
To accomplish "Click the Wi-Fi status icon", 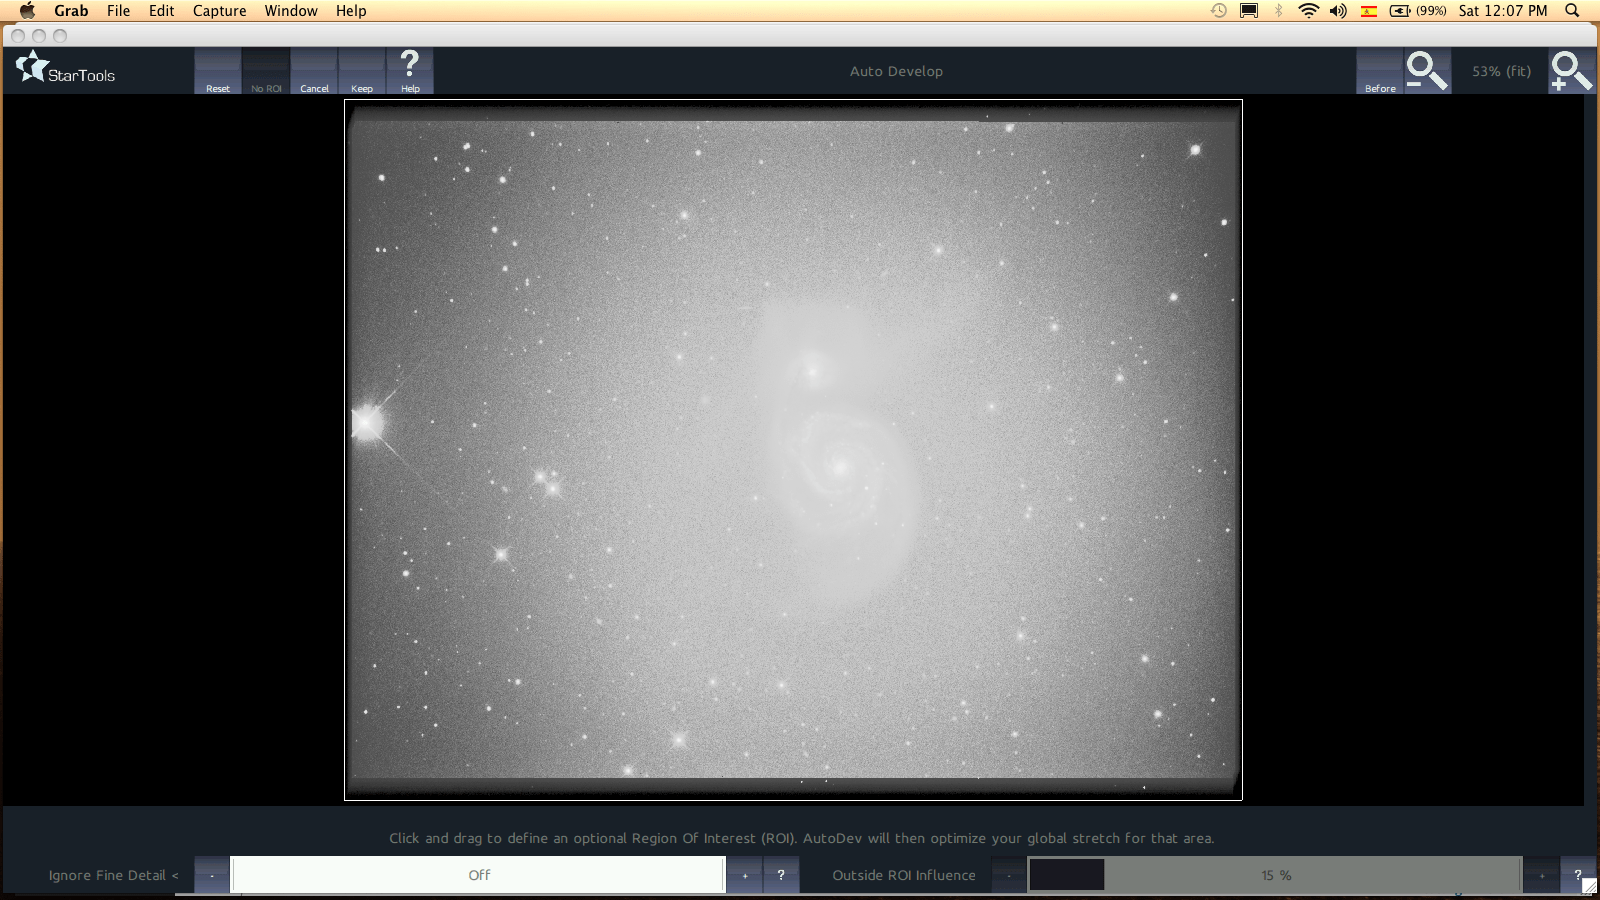I will pyautogui.click(x=1308, y=11).
